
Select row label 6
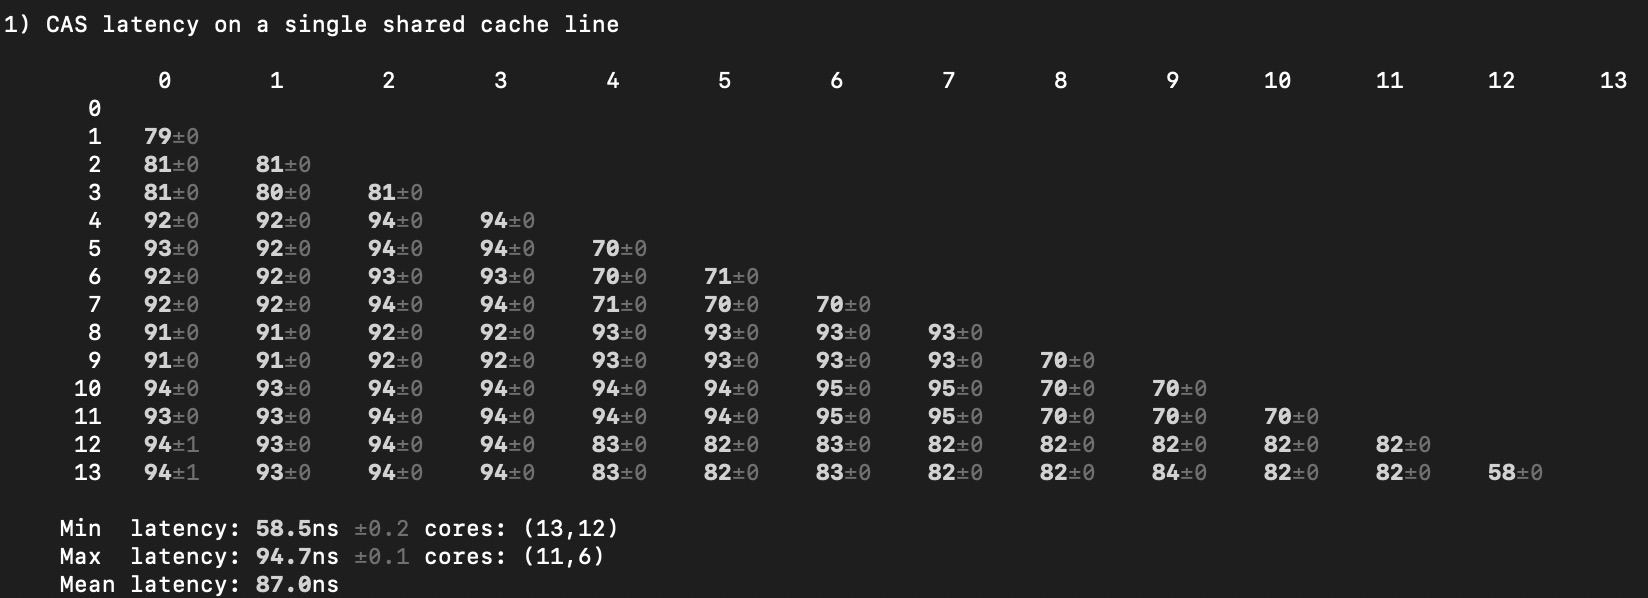(94, 277)
